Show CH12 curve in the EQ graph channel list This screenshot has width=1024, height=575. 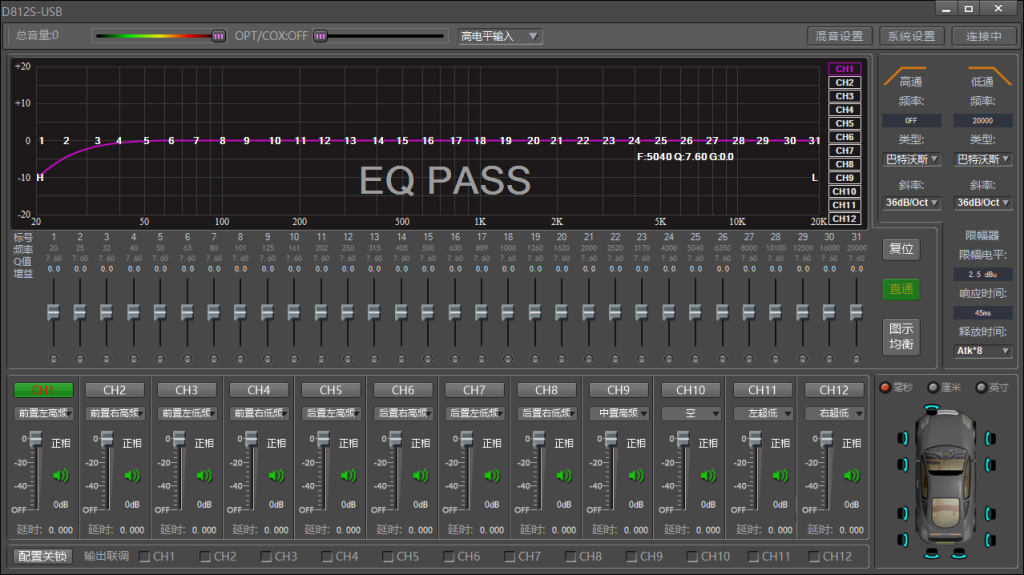[x=844, y=219]
